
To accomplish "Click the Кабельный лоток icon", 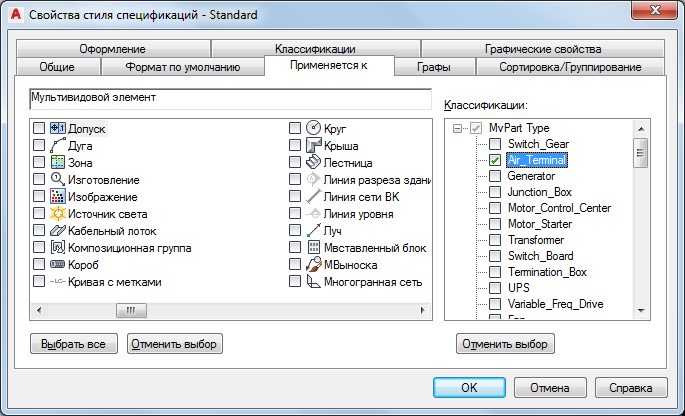I will pos(58,231).
